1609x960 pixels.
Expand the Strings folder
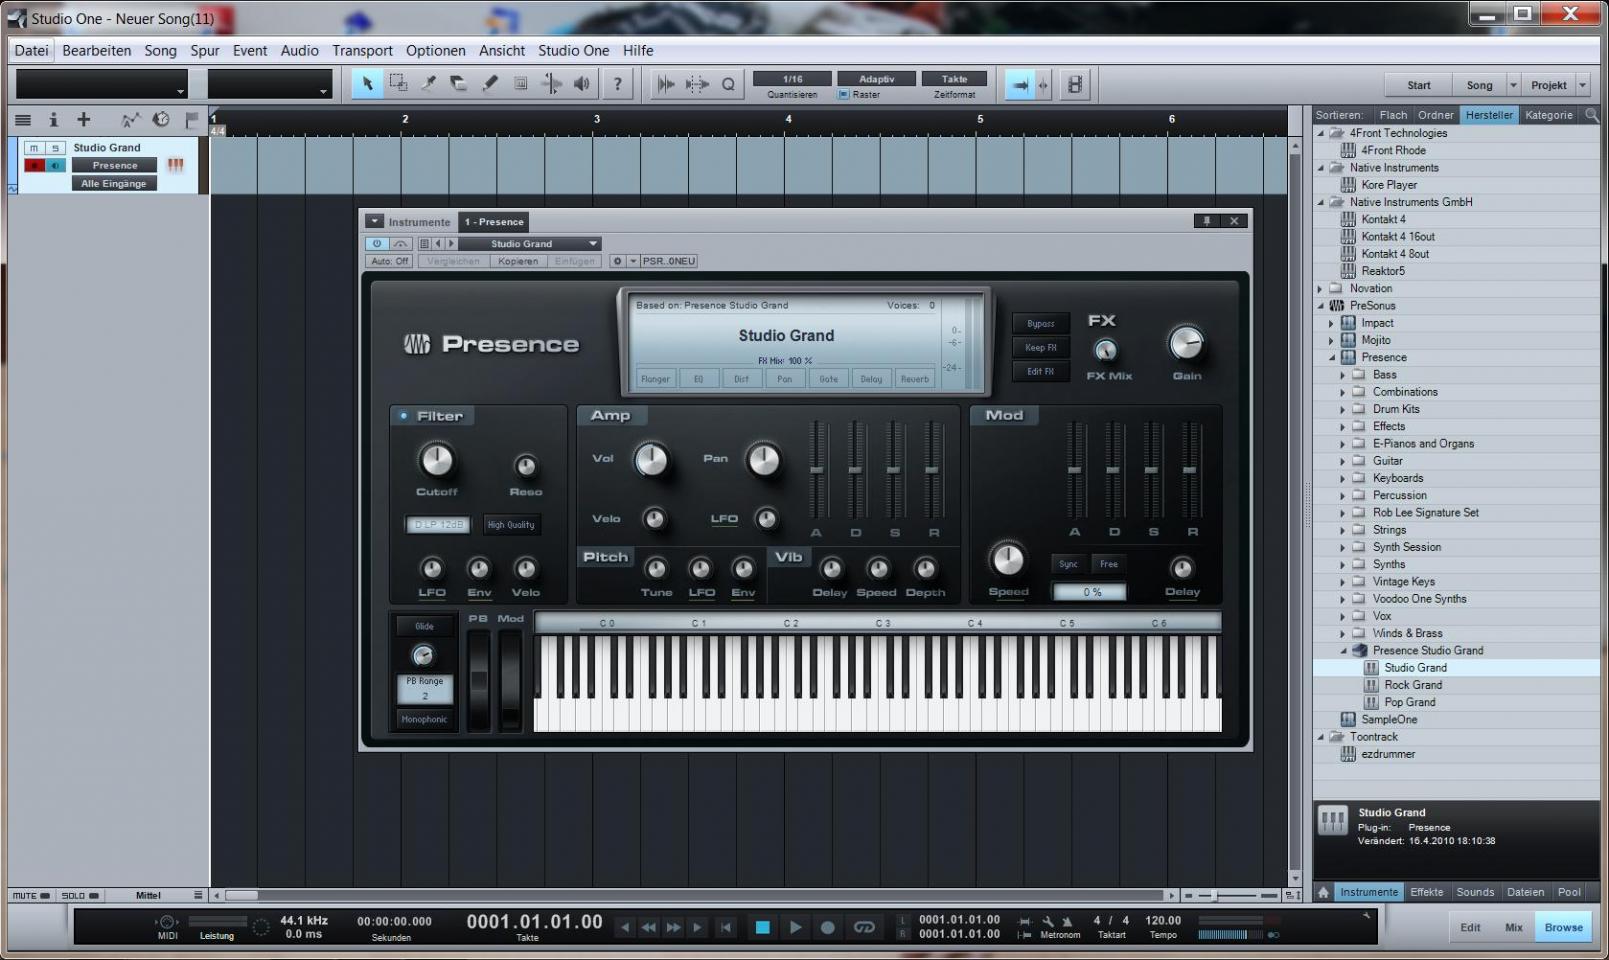click(1343, 530)
